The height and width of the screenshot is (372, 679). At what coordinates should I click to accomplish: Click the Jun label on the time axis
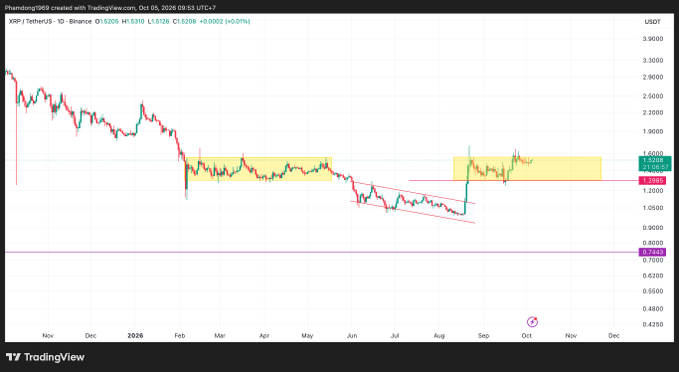pos(352,336)
